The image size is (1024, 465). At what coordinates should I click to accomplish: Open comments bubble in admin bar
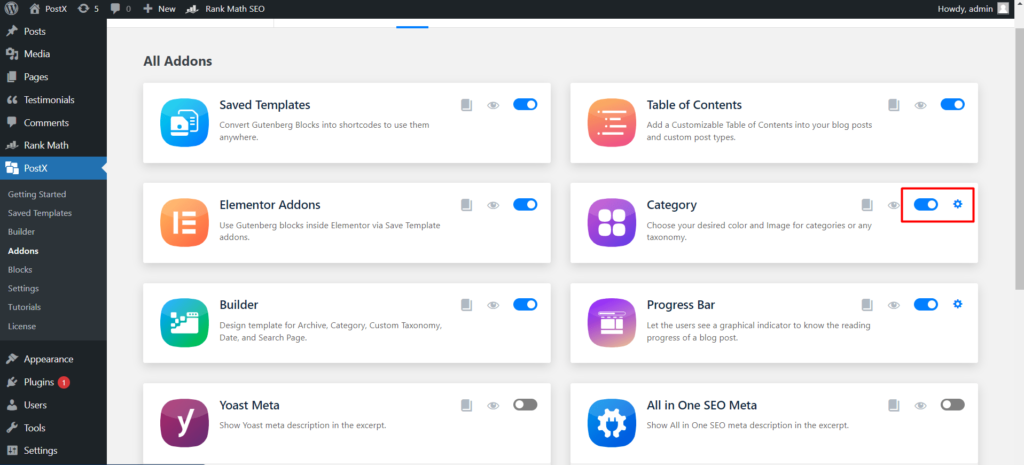click(120, 9)
